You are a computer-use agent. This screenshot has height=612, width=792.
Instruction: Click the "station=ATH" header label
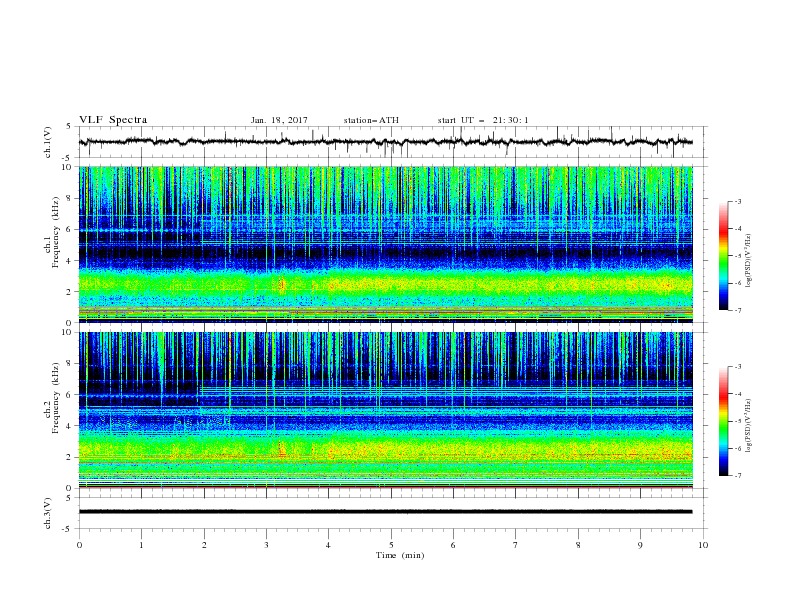371,120
